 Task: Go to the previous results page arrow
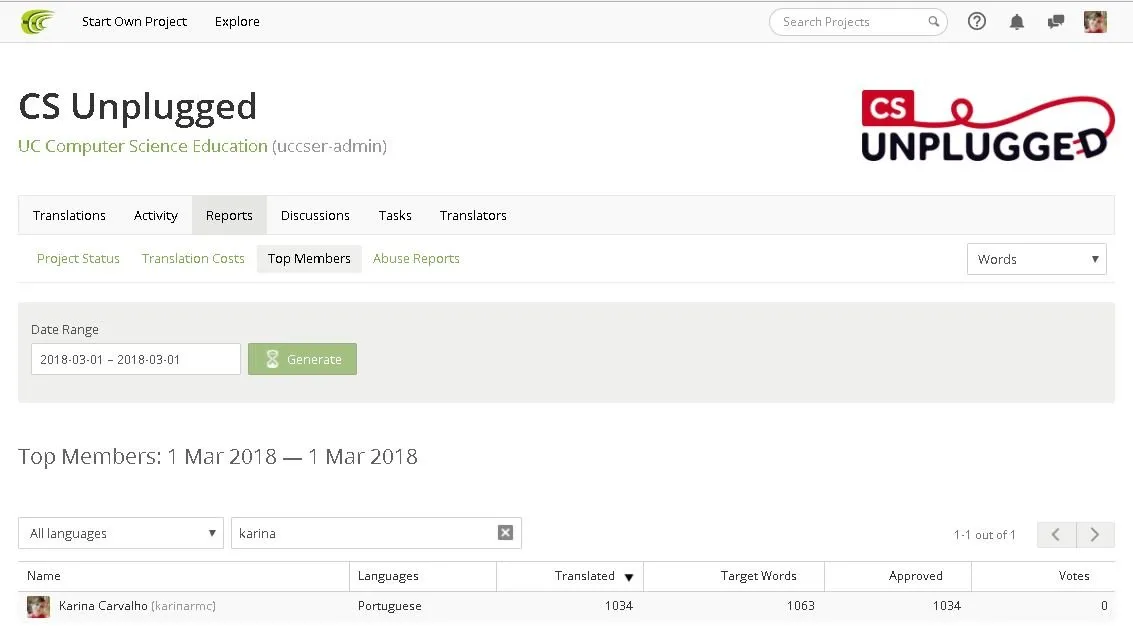coord(1056,534)
